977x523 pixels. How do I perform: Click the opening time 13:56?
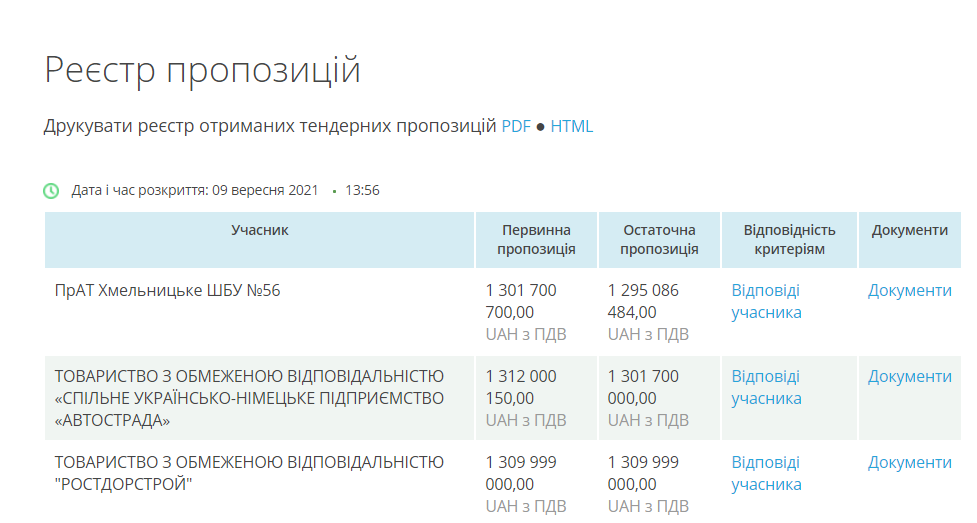coord(362,190)
